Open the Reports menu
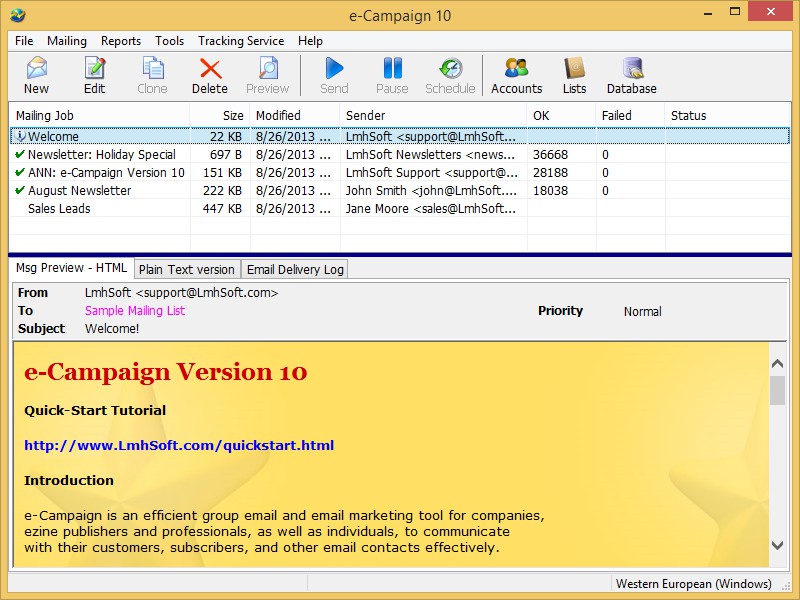The image size is (800, 600). coord(121,41)
